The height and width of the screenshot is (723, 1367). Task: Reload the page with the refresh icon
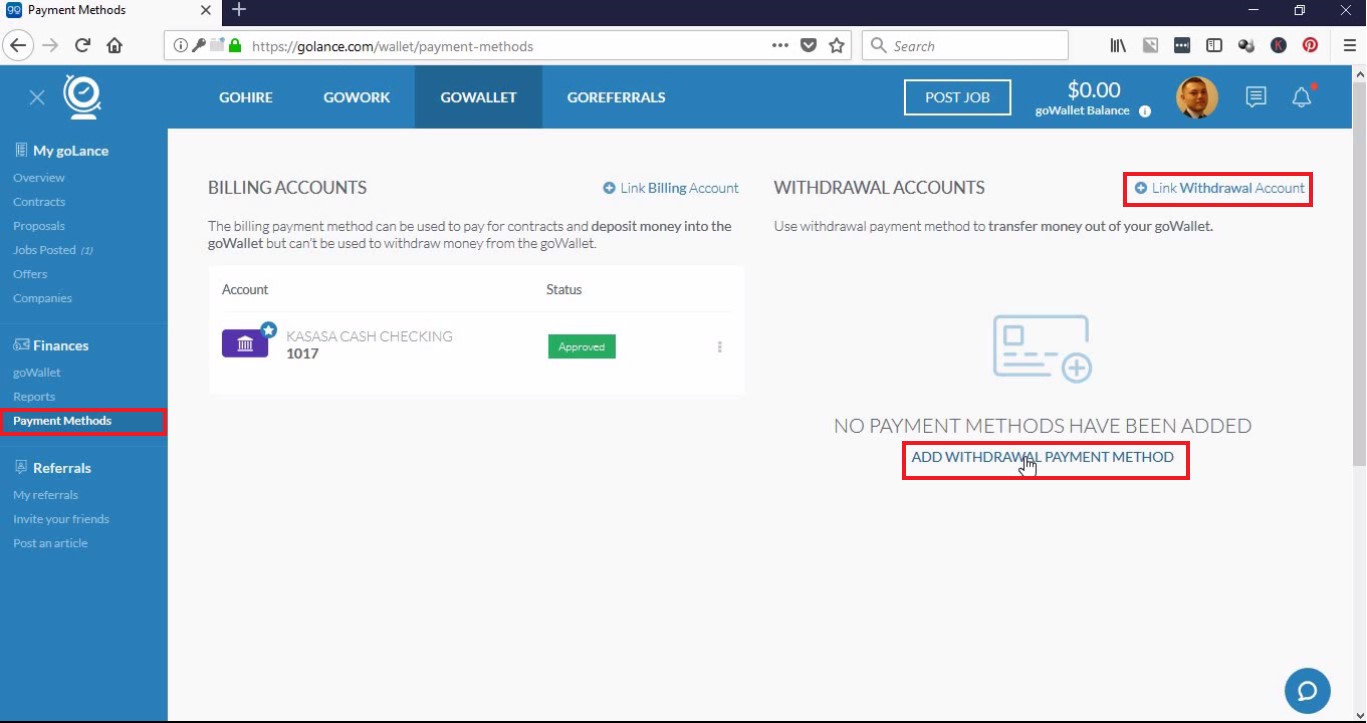83,45
